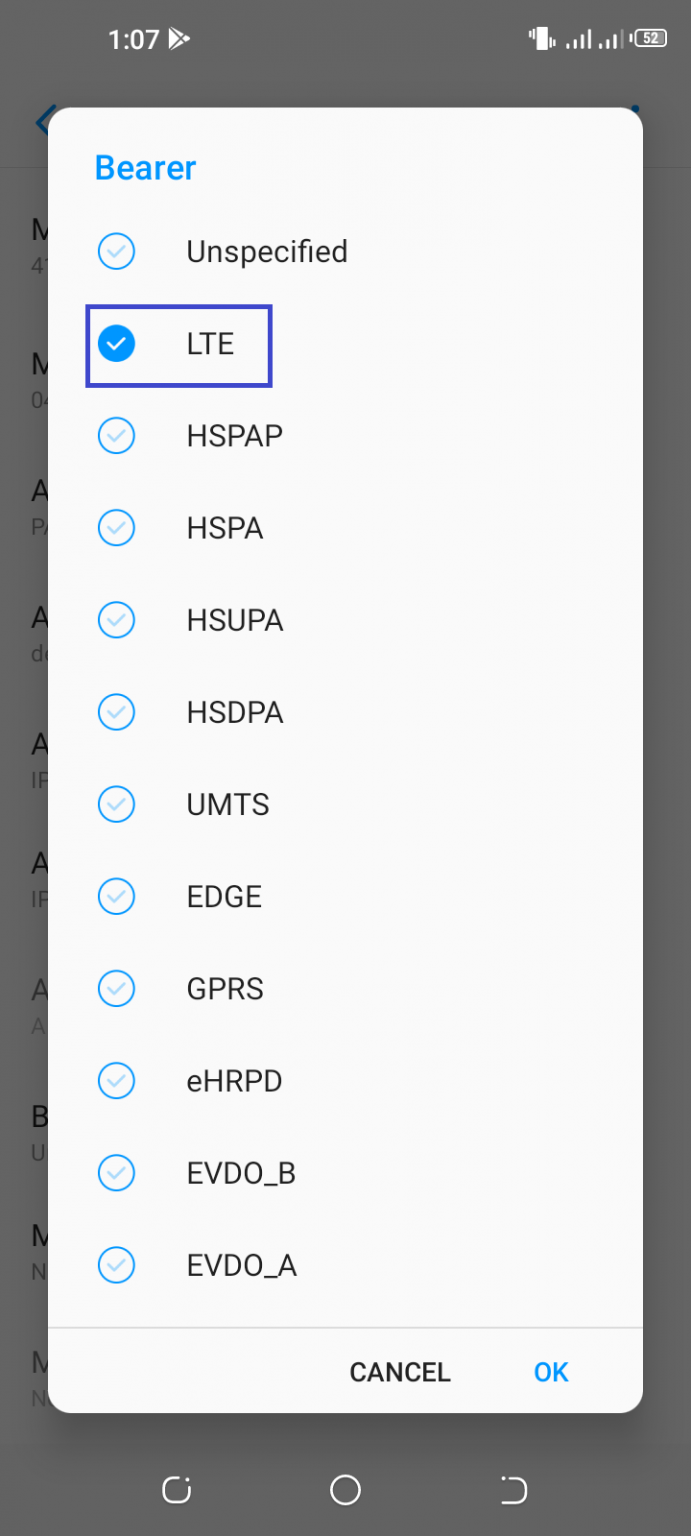The width and height of the screenshot is (691, 1536).
Task: Uncheck the LTE bearer option
Action: 117,345
